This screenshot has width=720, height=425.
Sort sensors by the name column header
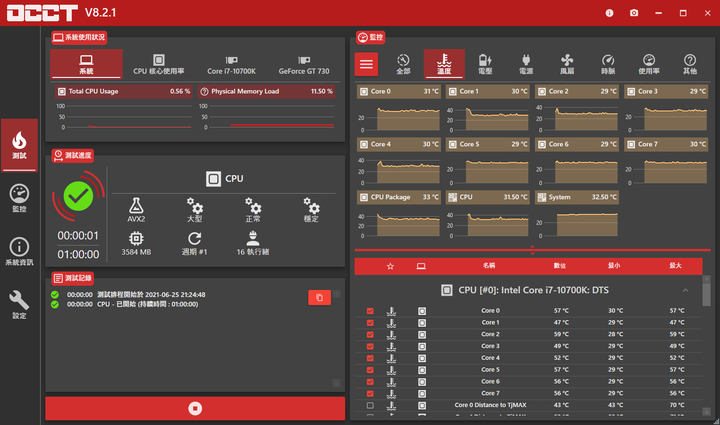tap(489, 266)
